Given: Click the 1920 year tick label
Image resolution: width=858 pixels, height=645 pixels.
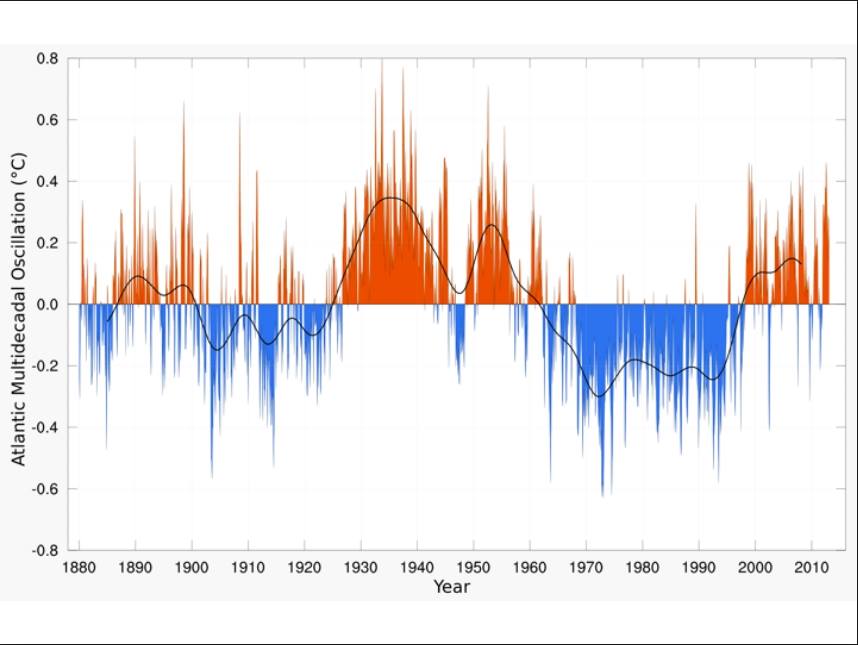Looking at the screenshot, I should 304,567.
